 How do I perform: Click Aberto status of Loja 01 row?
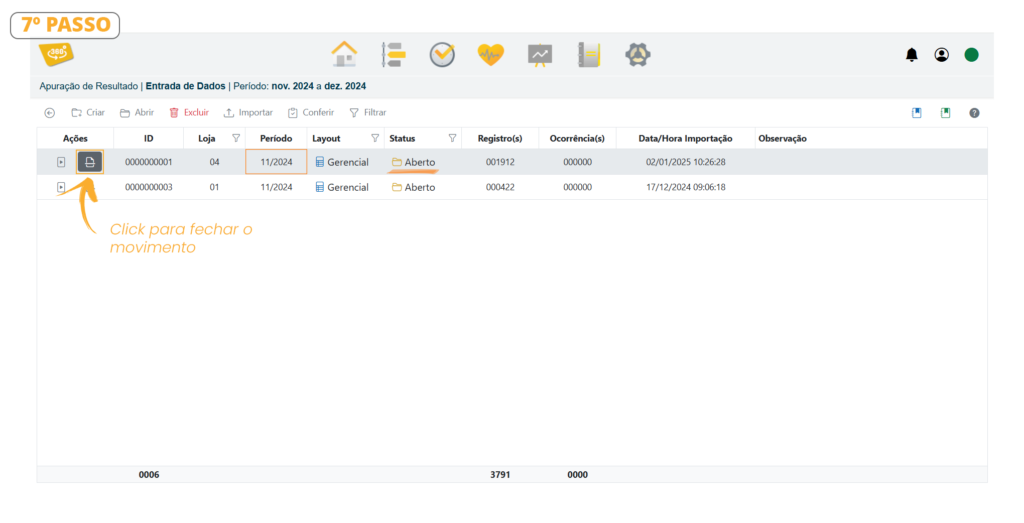click(413, 187)
